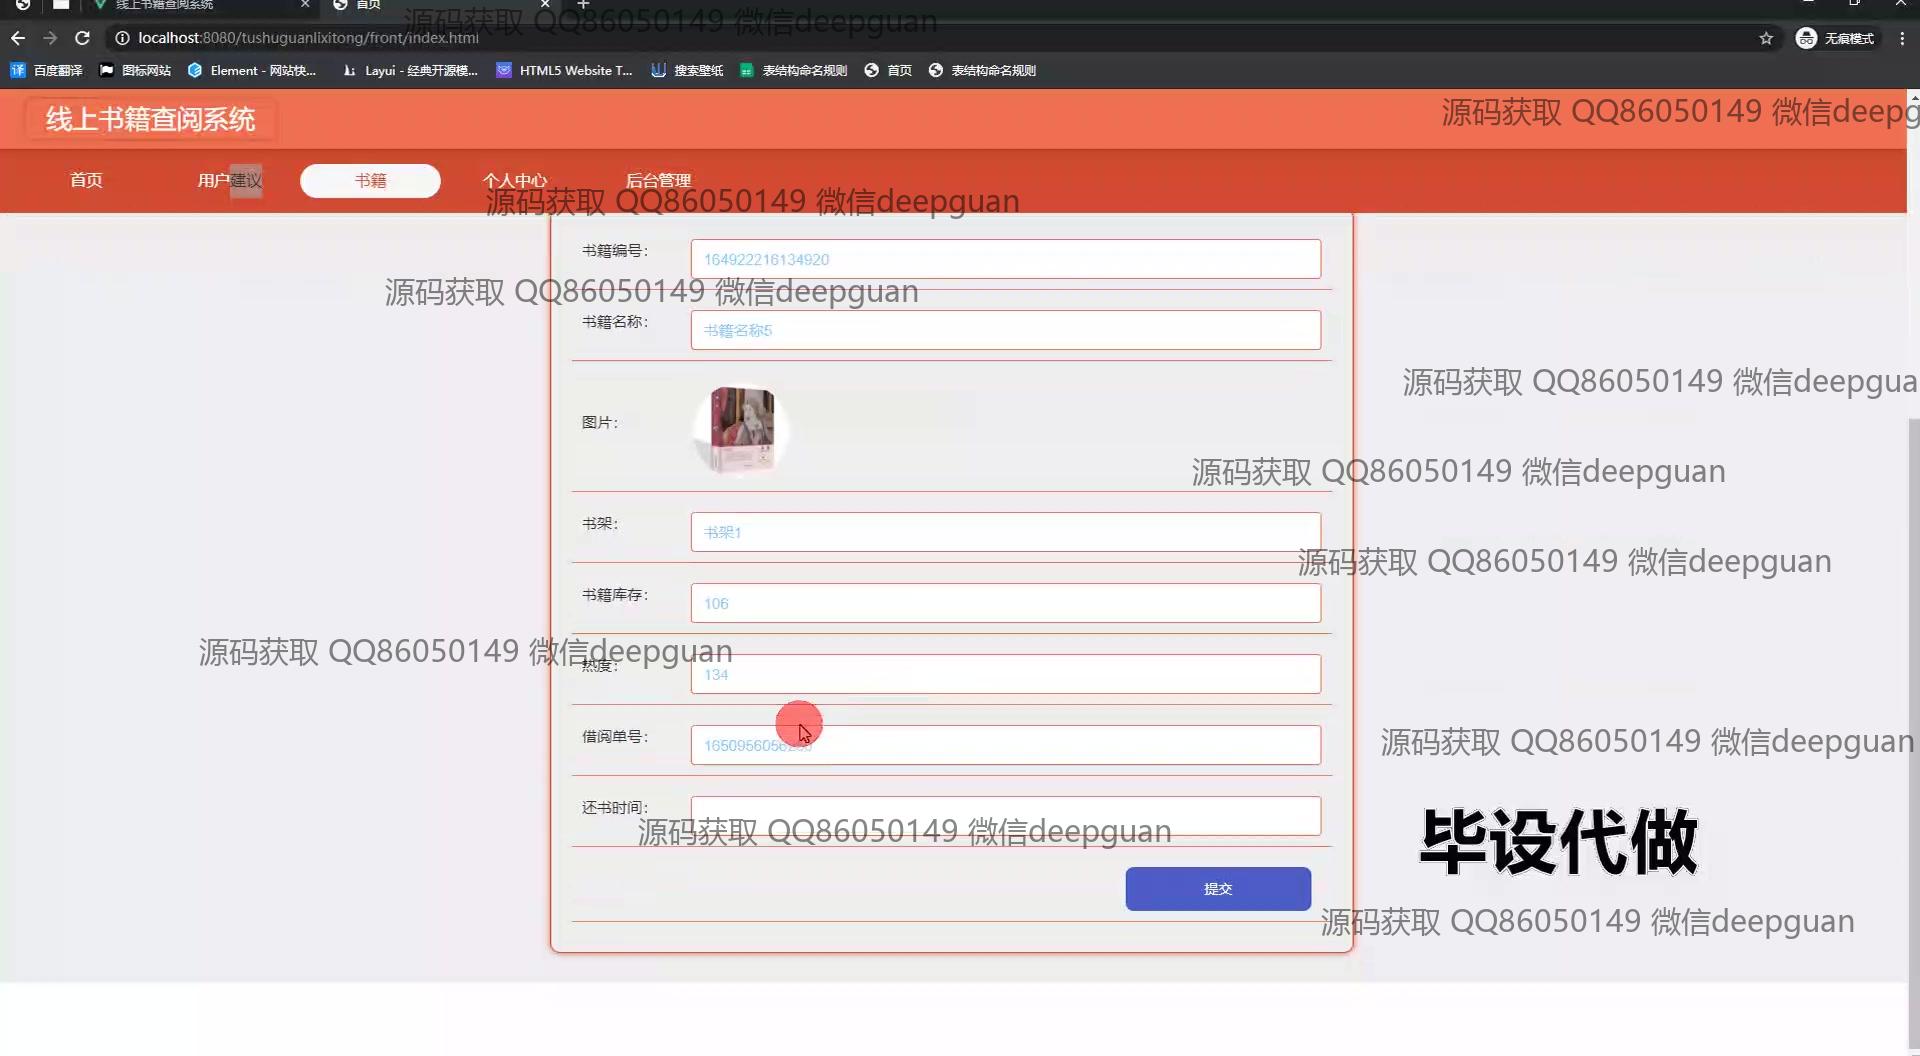Go to 首页 in navigation bar
1920x1056 pixels.
click(x=86, y=180)
